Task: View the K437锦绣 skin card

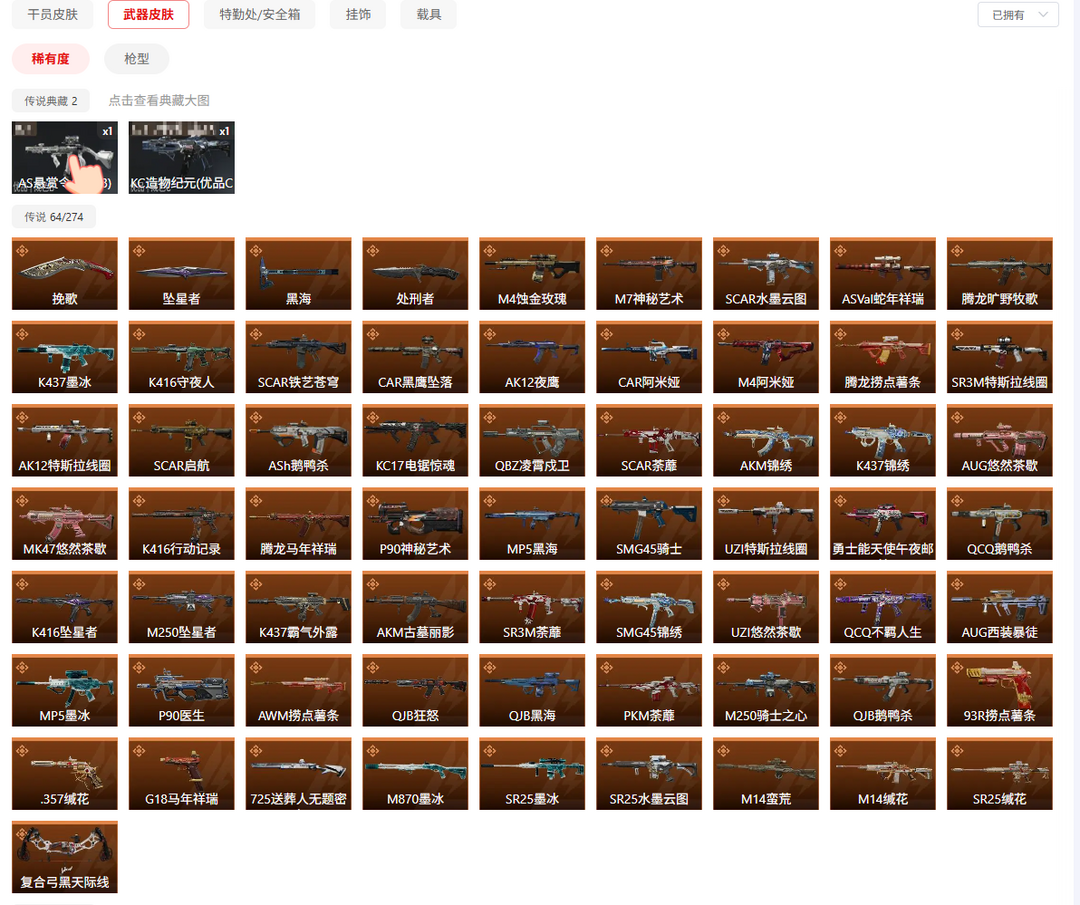Action: click(883, 440)
